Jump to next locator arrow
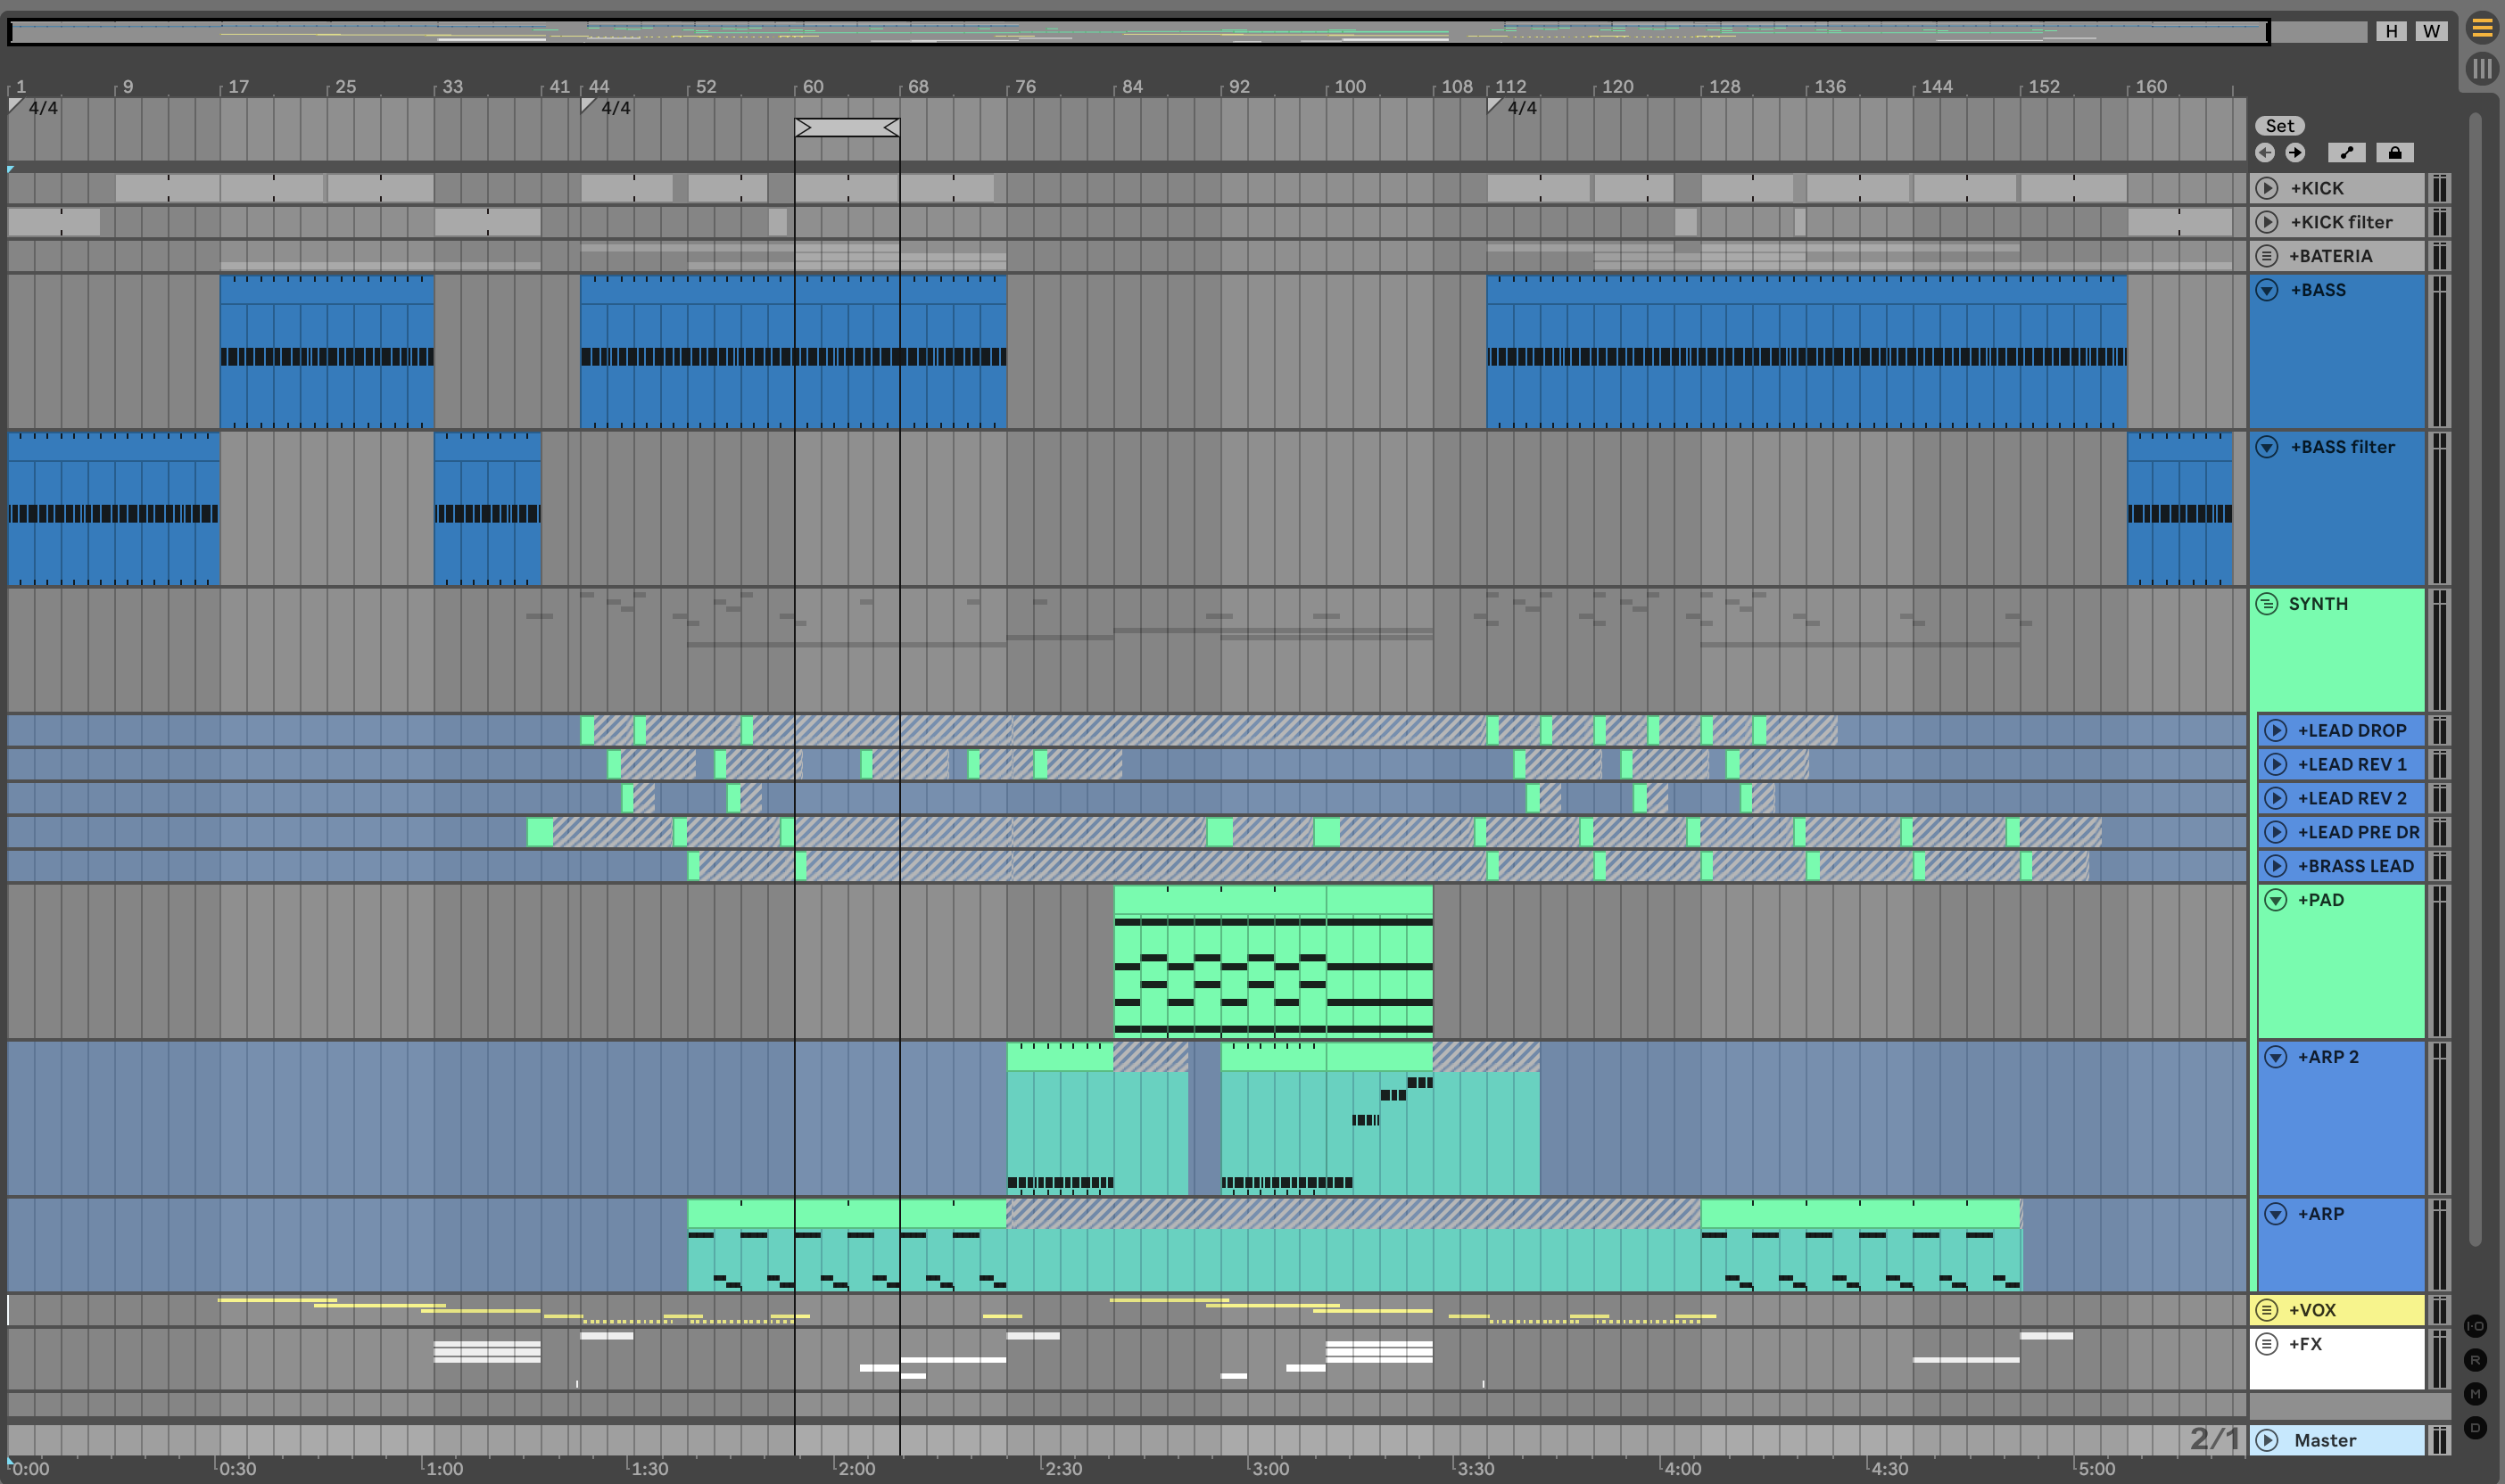This screenshot has height=1484, width=2505. (x=2295, y=152)
